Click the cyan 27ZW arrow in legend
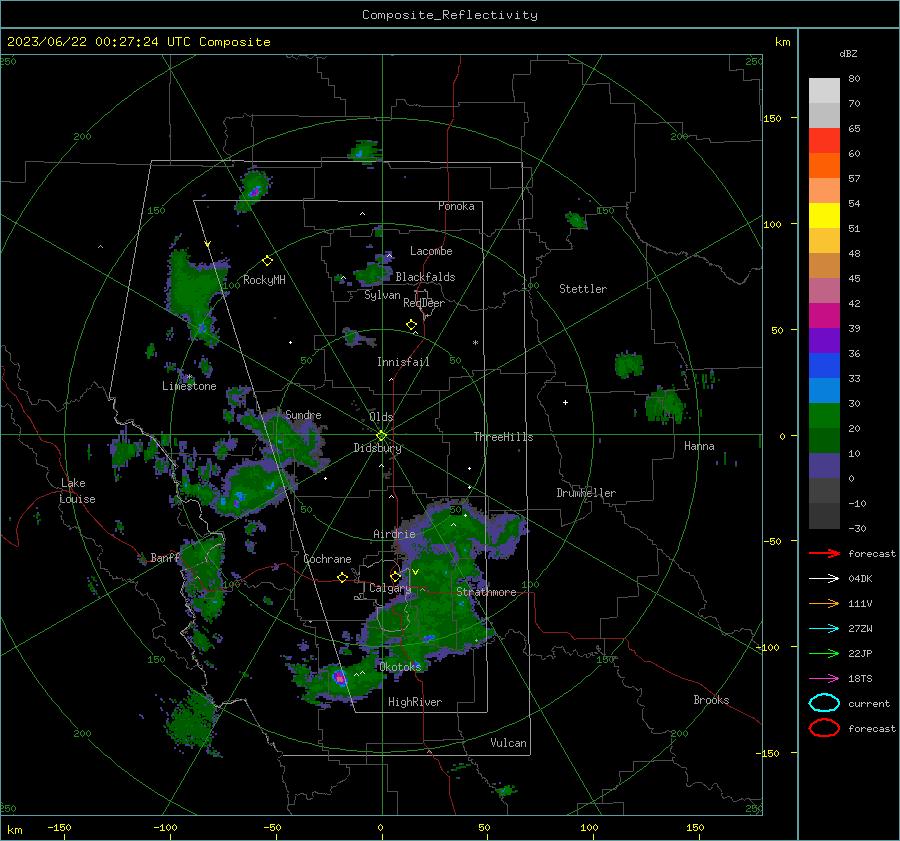The height and width of the screenshot is (841, 900). pyautogui.click(x=824, y=629)
